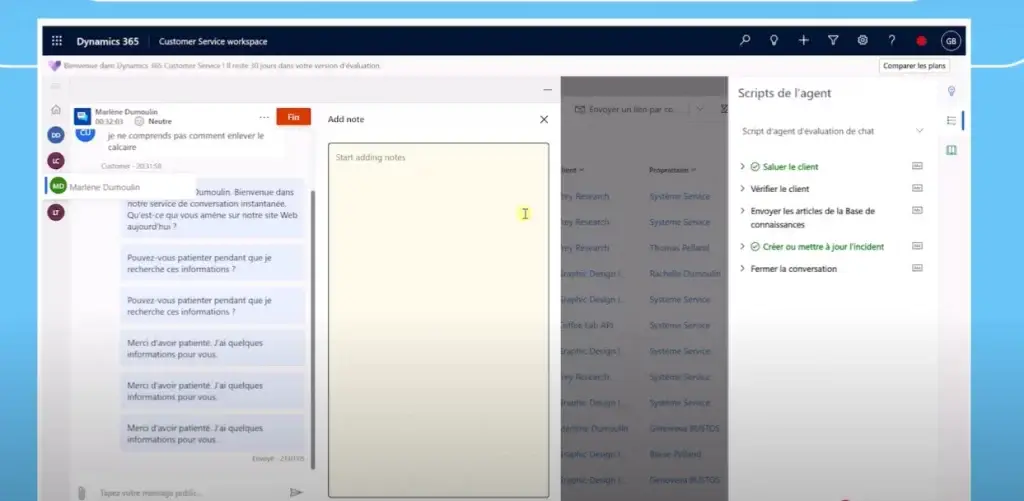1024x501 pixels.
Task: Click the Customer Service workspace app name
Action: pos(213,41)
